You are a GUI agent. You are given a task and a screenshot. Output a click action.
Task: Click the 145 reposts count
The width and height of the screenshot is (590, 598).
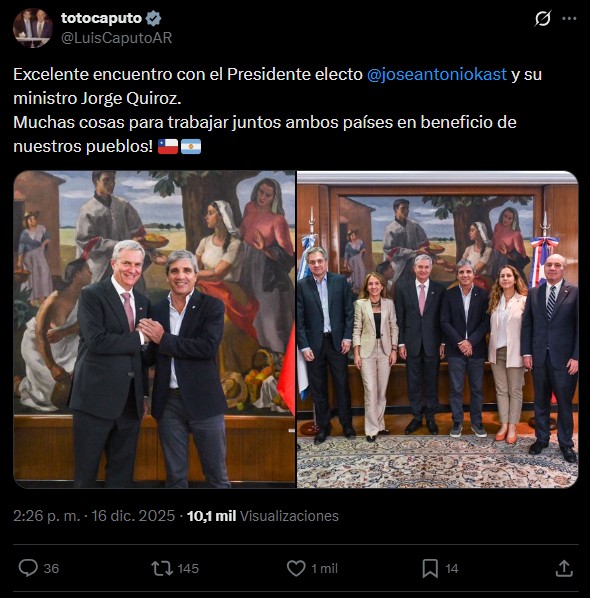click(x=188, y=568)
